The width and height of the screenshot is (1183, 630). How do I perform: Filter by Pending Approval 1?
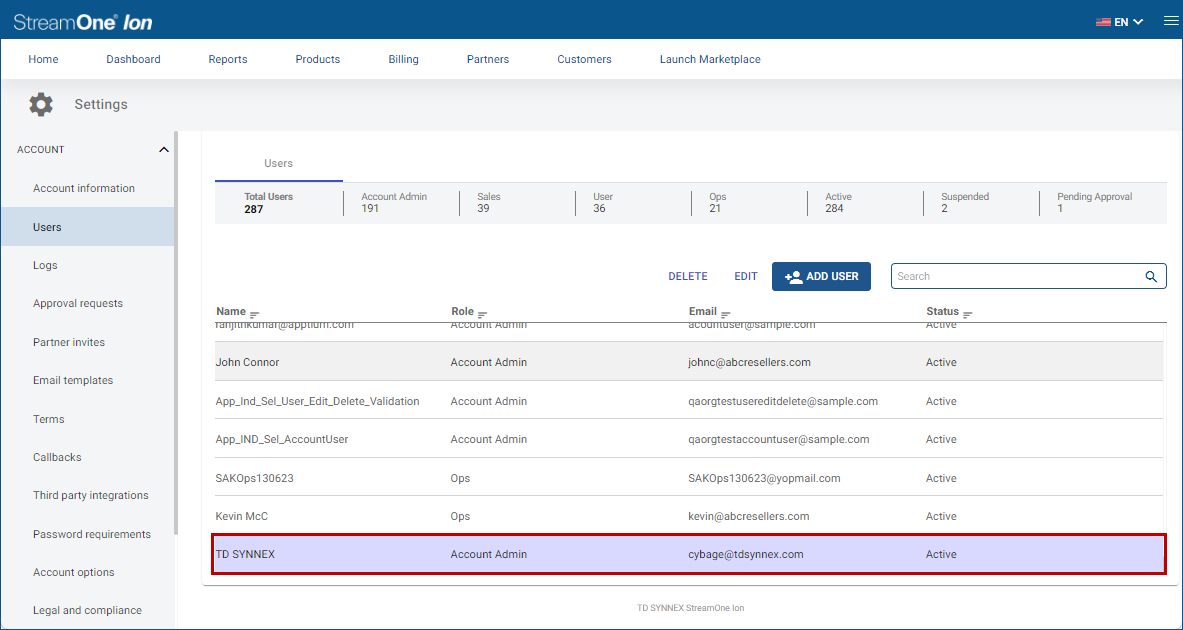[1095, 202]
